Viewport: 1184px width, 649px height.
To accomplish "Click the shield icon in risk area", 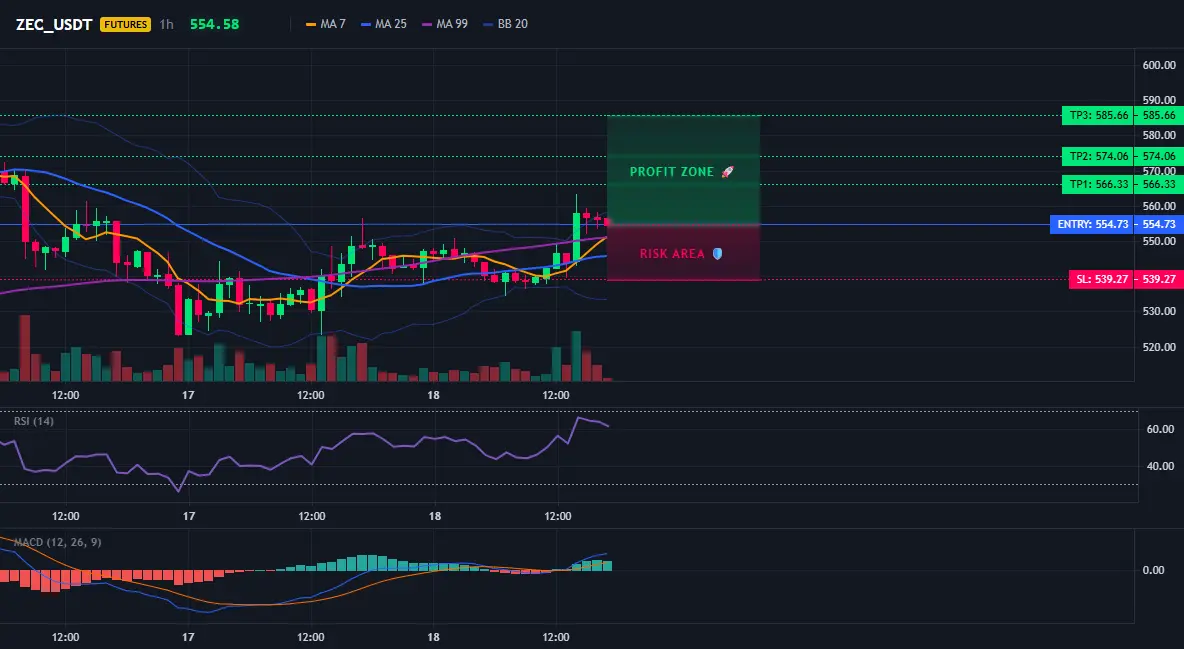I will point(717,254).
